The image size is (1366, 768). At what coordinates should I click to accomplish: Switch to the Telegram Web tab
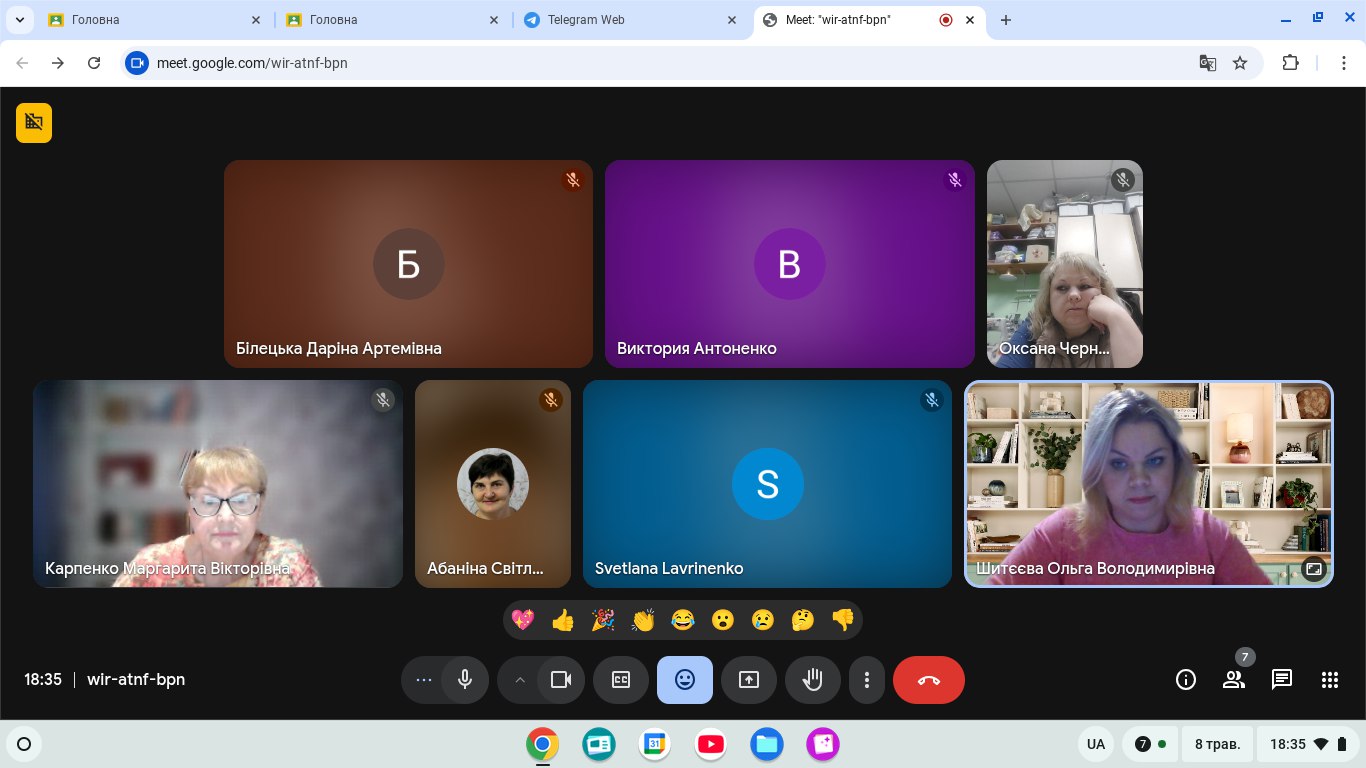[x=630, y=20]
